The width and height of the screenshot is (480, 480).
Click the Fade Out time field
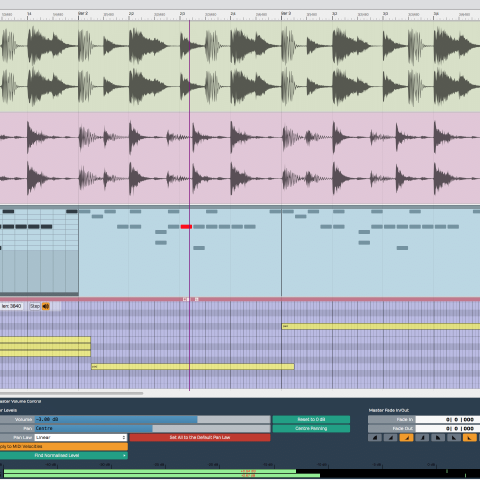tap(447, 428)
